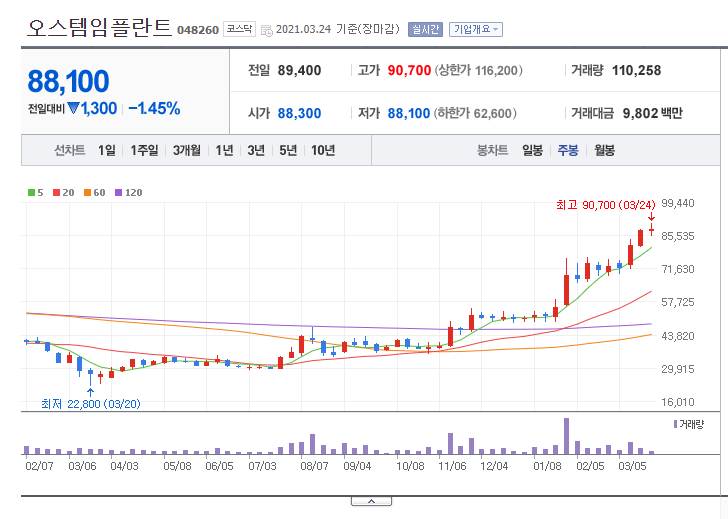The image size is (728, 519).
Task: Switch to 월봉 monthly candle chart
Action: pos(604,150)
